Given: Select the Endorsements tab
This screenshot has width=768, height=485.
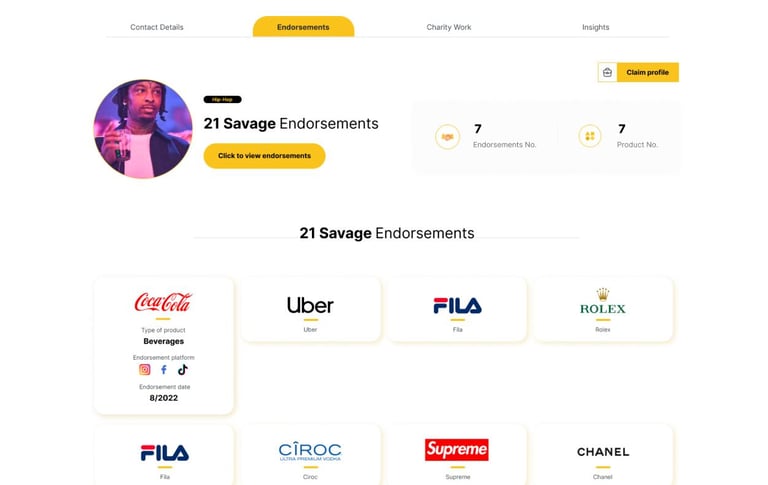Looking at the screenshot, I should 303,27.
